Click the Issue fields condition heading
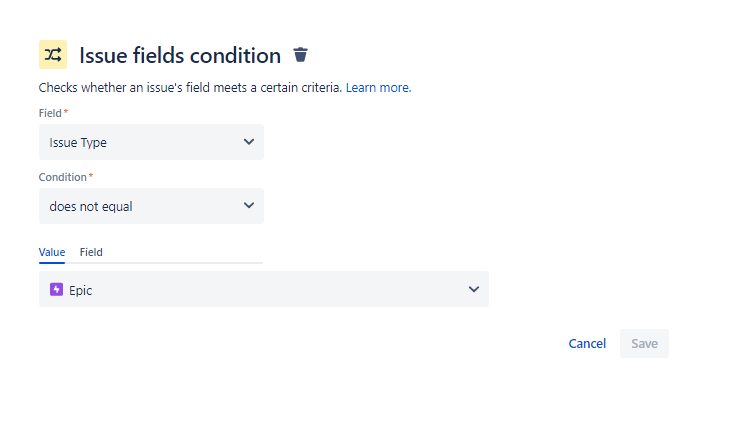 180,55
